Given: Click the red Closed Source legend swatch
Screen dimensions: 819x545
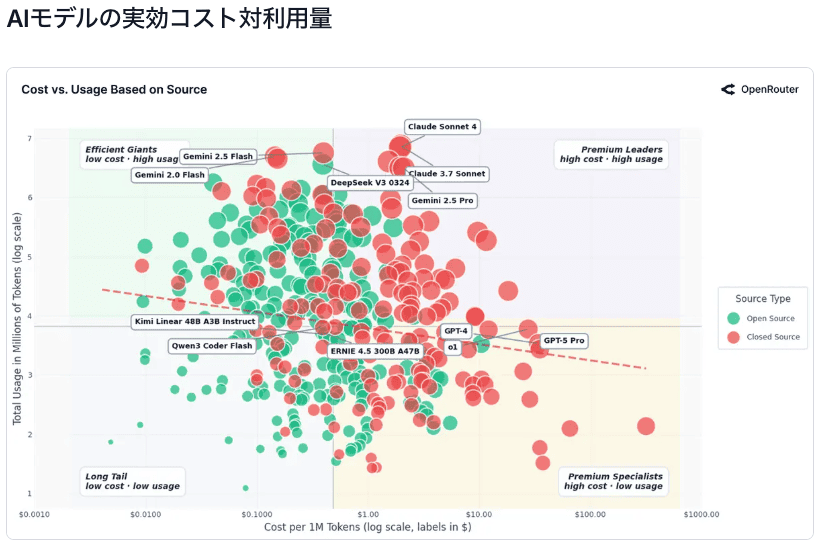Looking at the screenshot, I should click(733, 337).
